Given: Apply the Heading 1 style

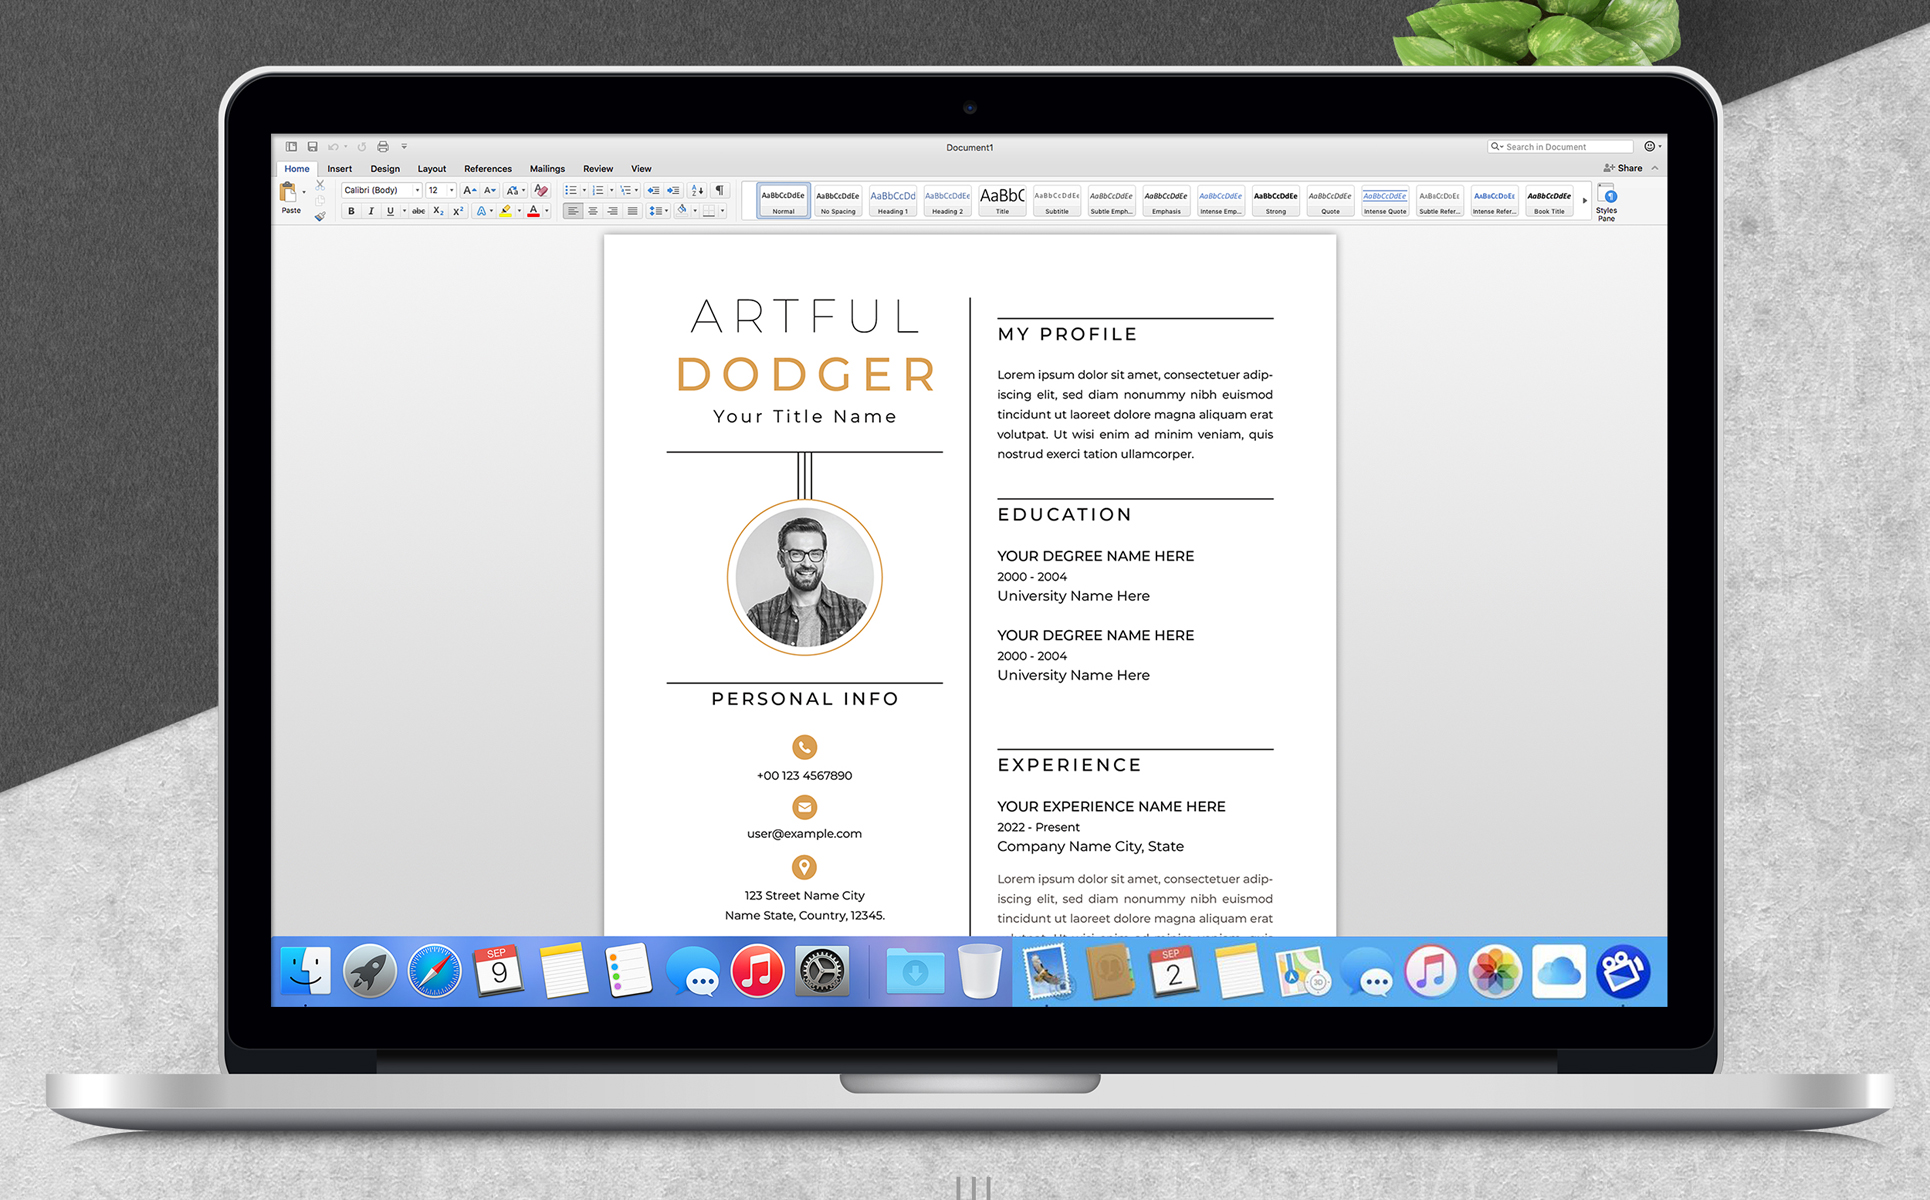Looking at the screenshot, I should (x=892, y=201).
